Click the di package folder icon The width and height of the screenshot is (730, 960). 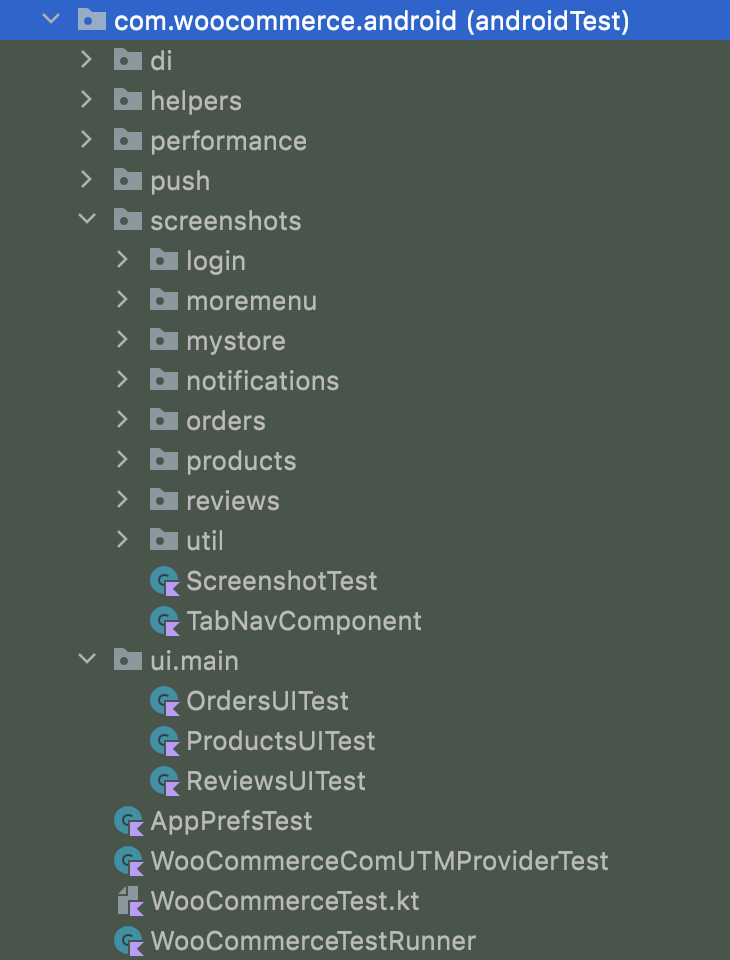click(x=128, y=59)
